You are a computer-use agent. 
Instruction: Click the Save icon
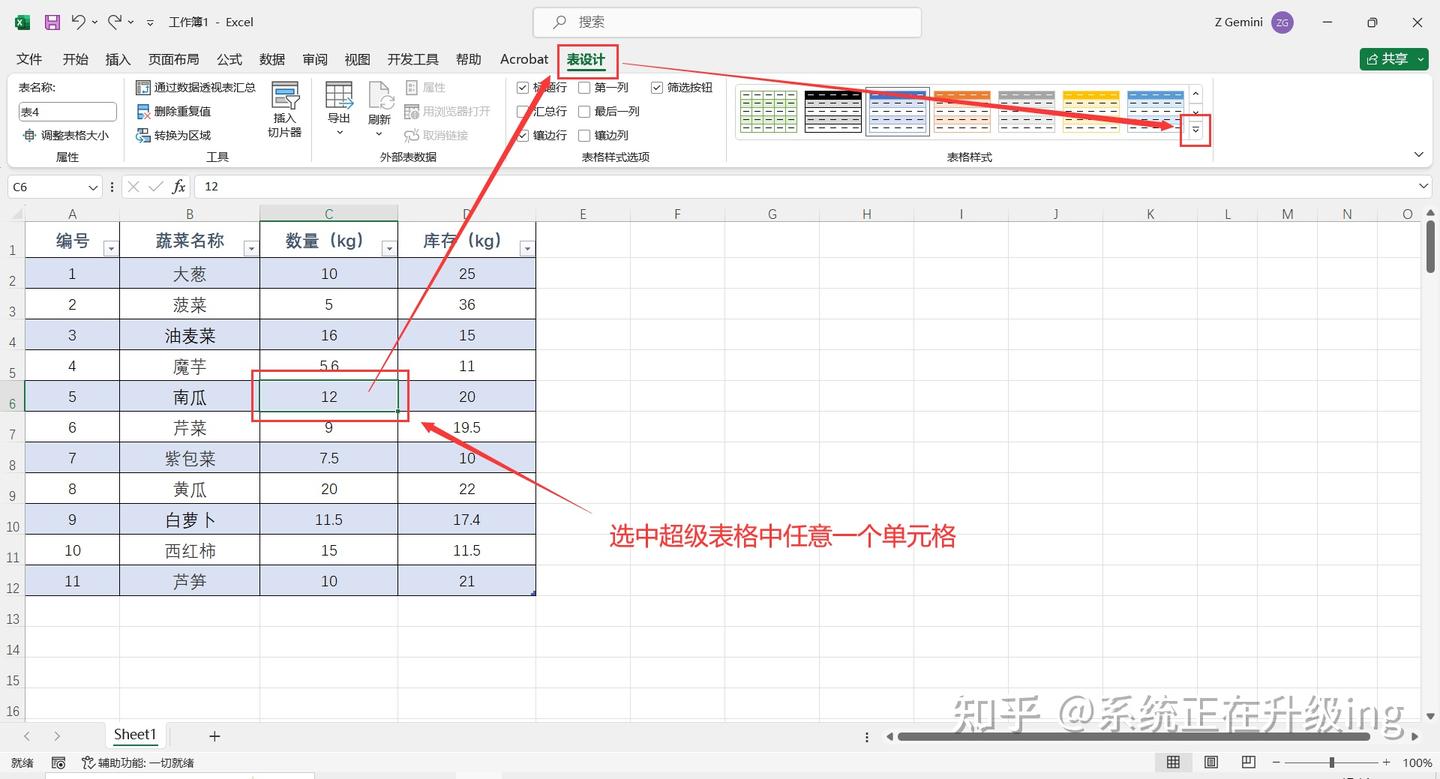tap(52, 21)
